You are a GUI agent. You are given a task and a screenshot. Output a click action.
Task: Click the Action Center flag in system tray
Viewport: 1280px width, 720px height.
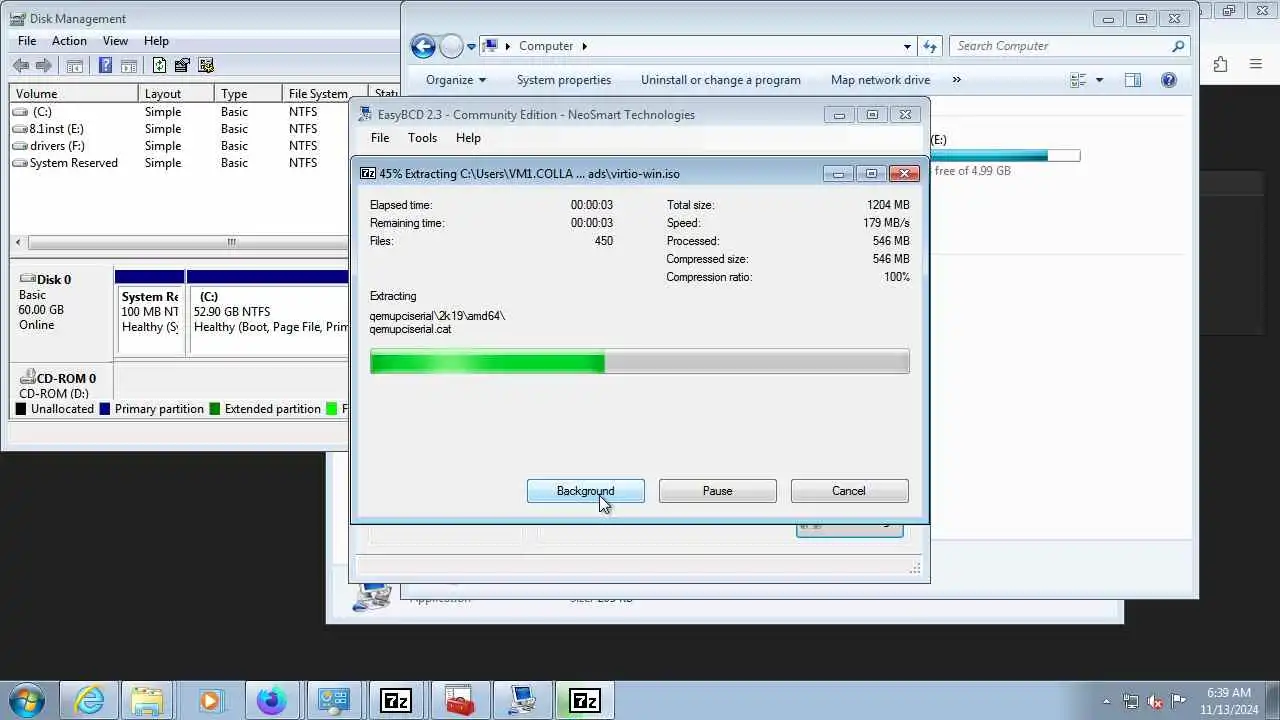click(1178, 701)
